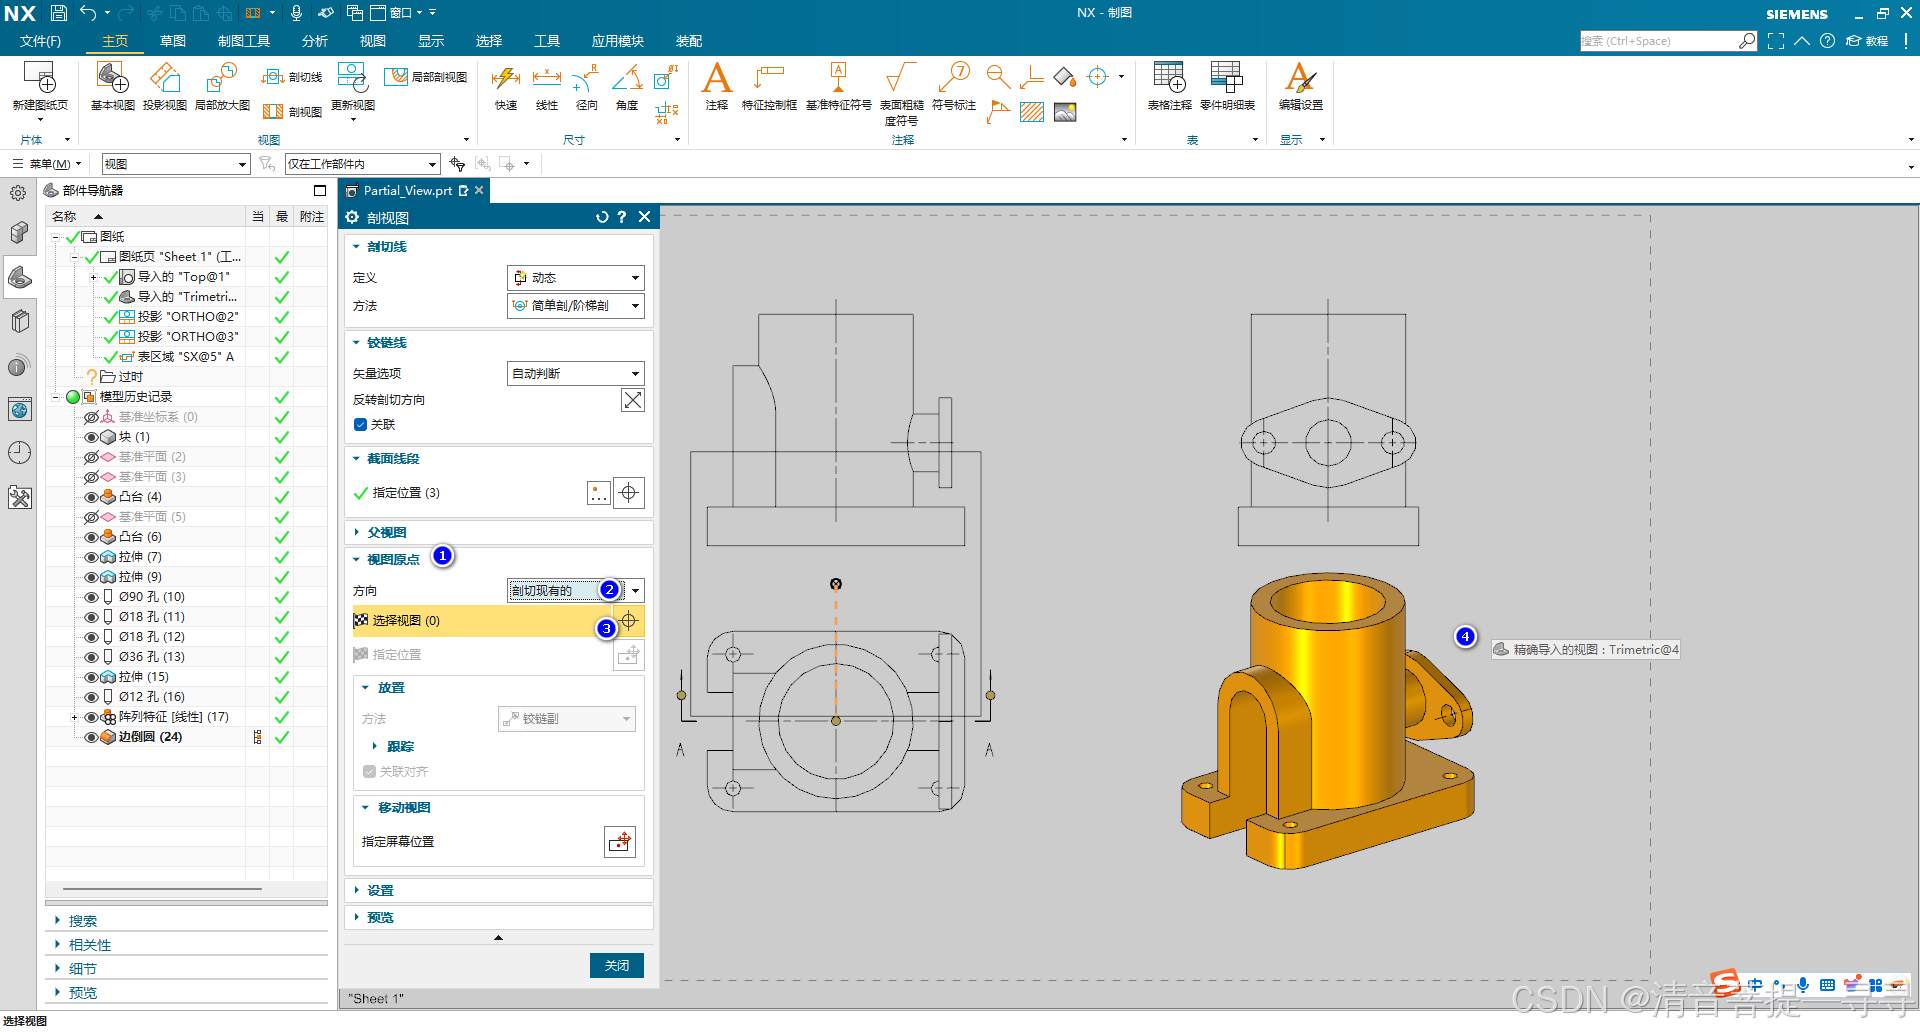Toggle visibility of 凸台 (4)

click(x=92, y=497)
